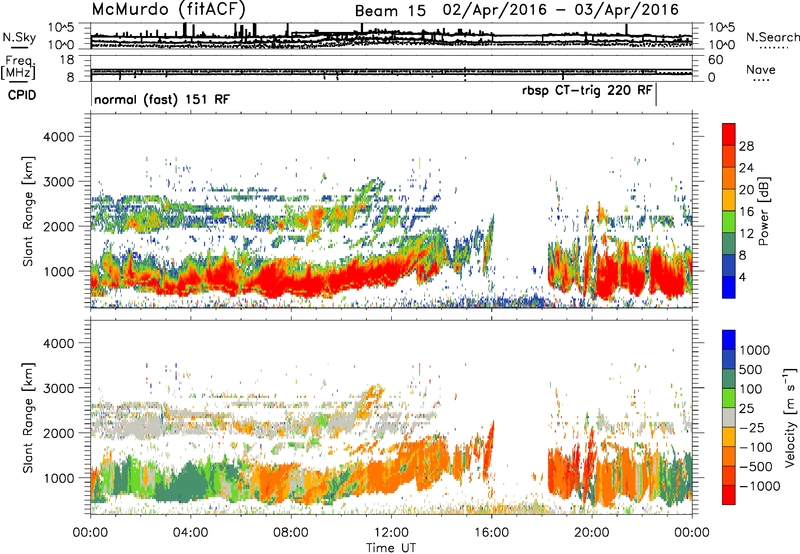This screenshot has width=800, height=554.
Task: Click the 16 tick on Power scale
Action: pyautogui.click(x=746, y=211)
